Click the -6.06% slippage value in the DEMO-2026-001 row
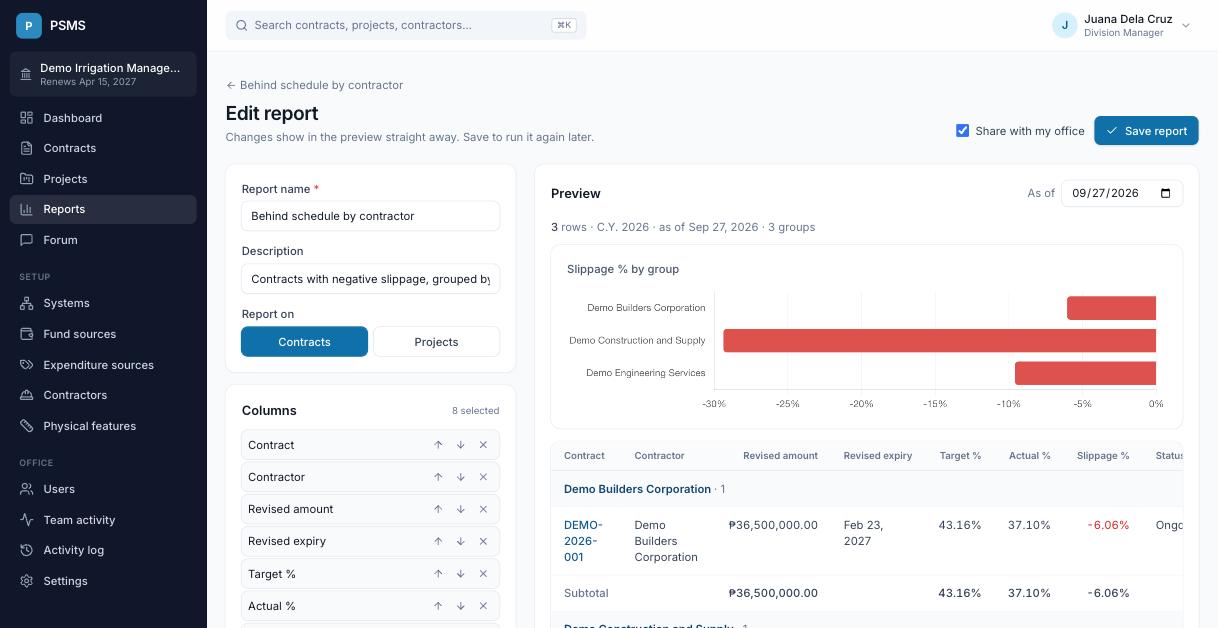1218x628 pixels. 1108,525
